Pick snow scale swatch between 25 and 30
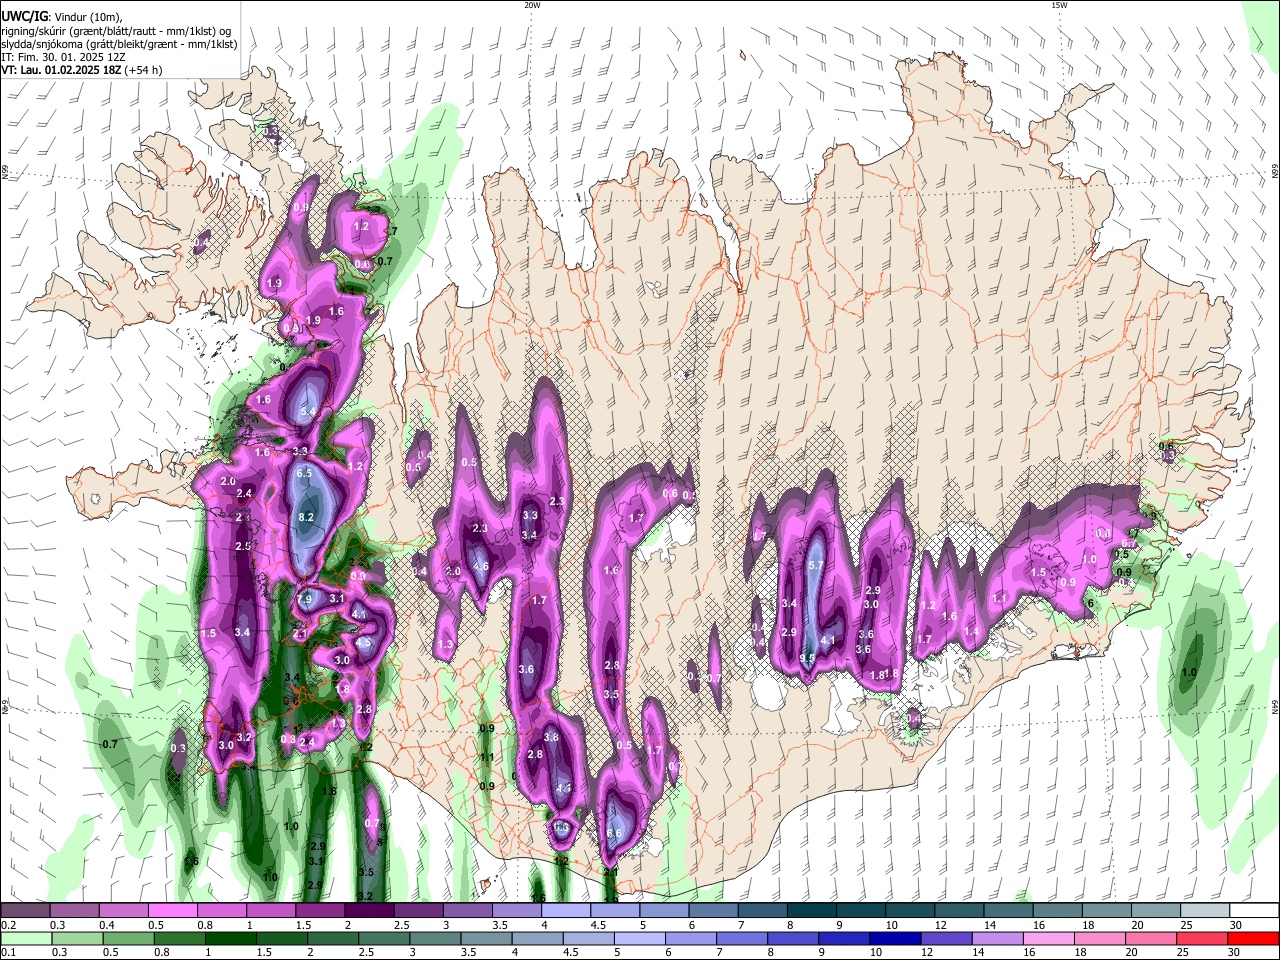 click(1206, 910)
